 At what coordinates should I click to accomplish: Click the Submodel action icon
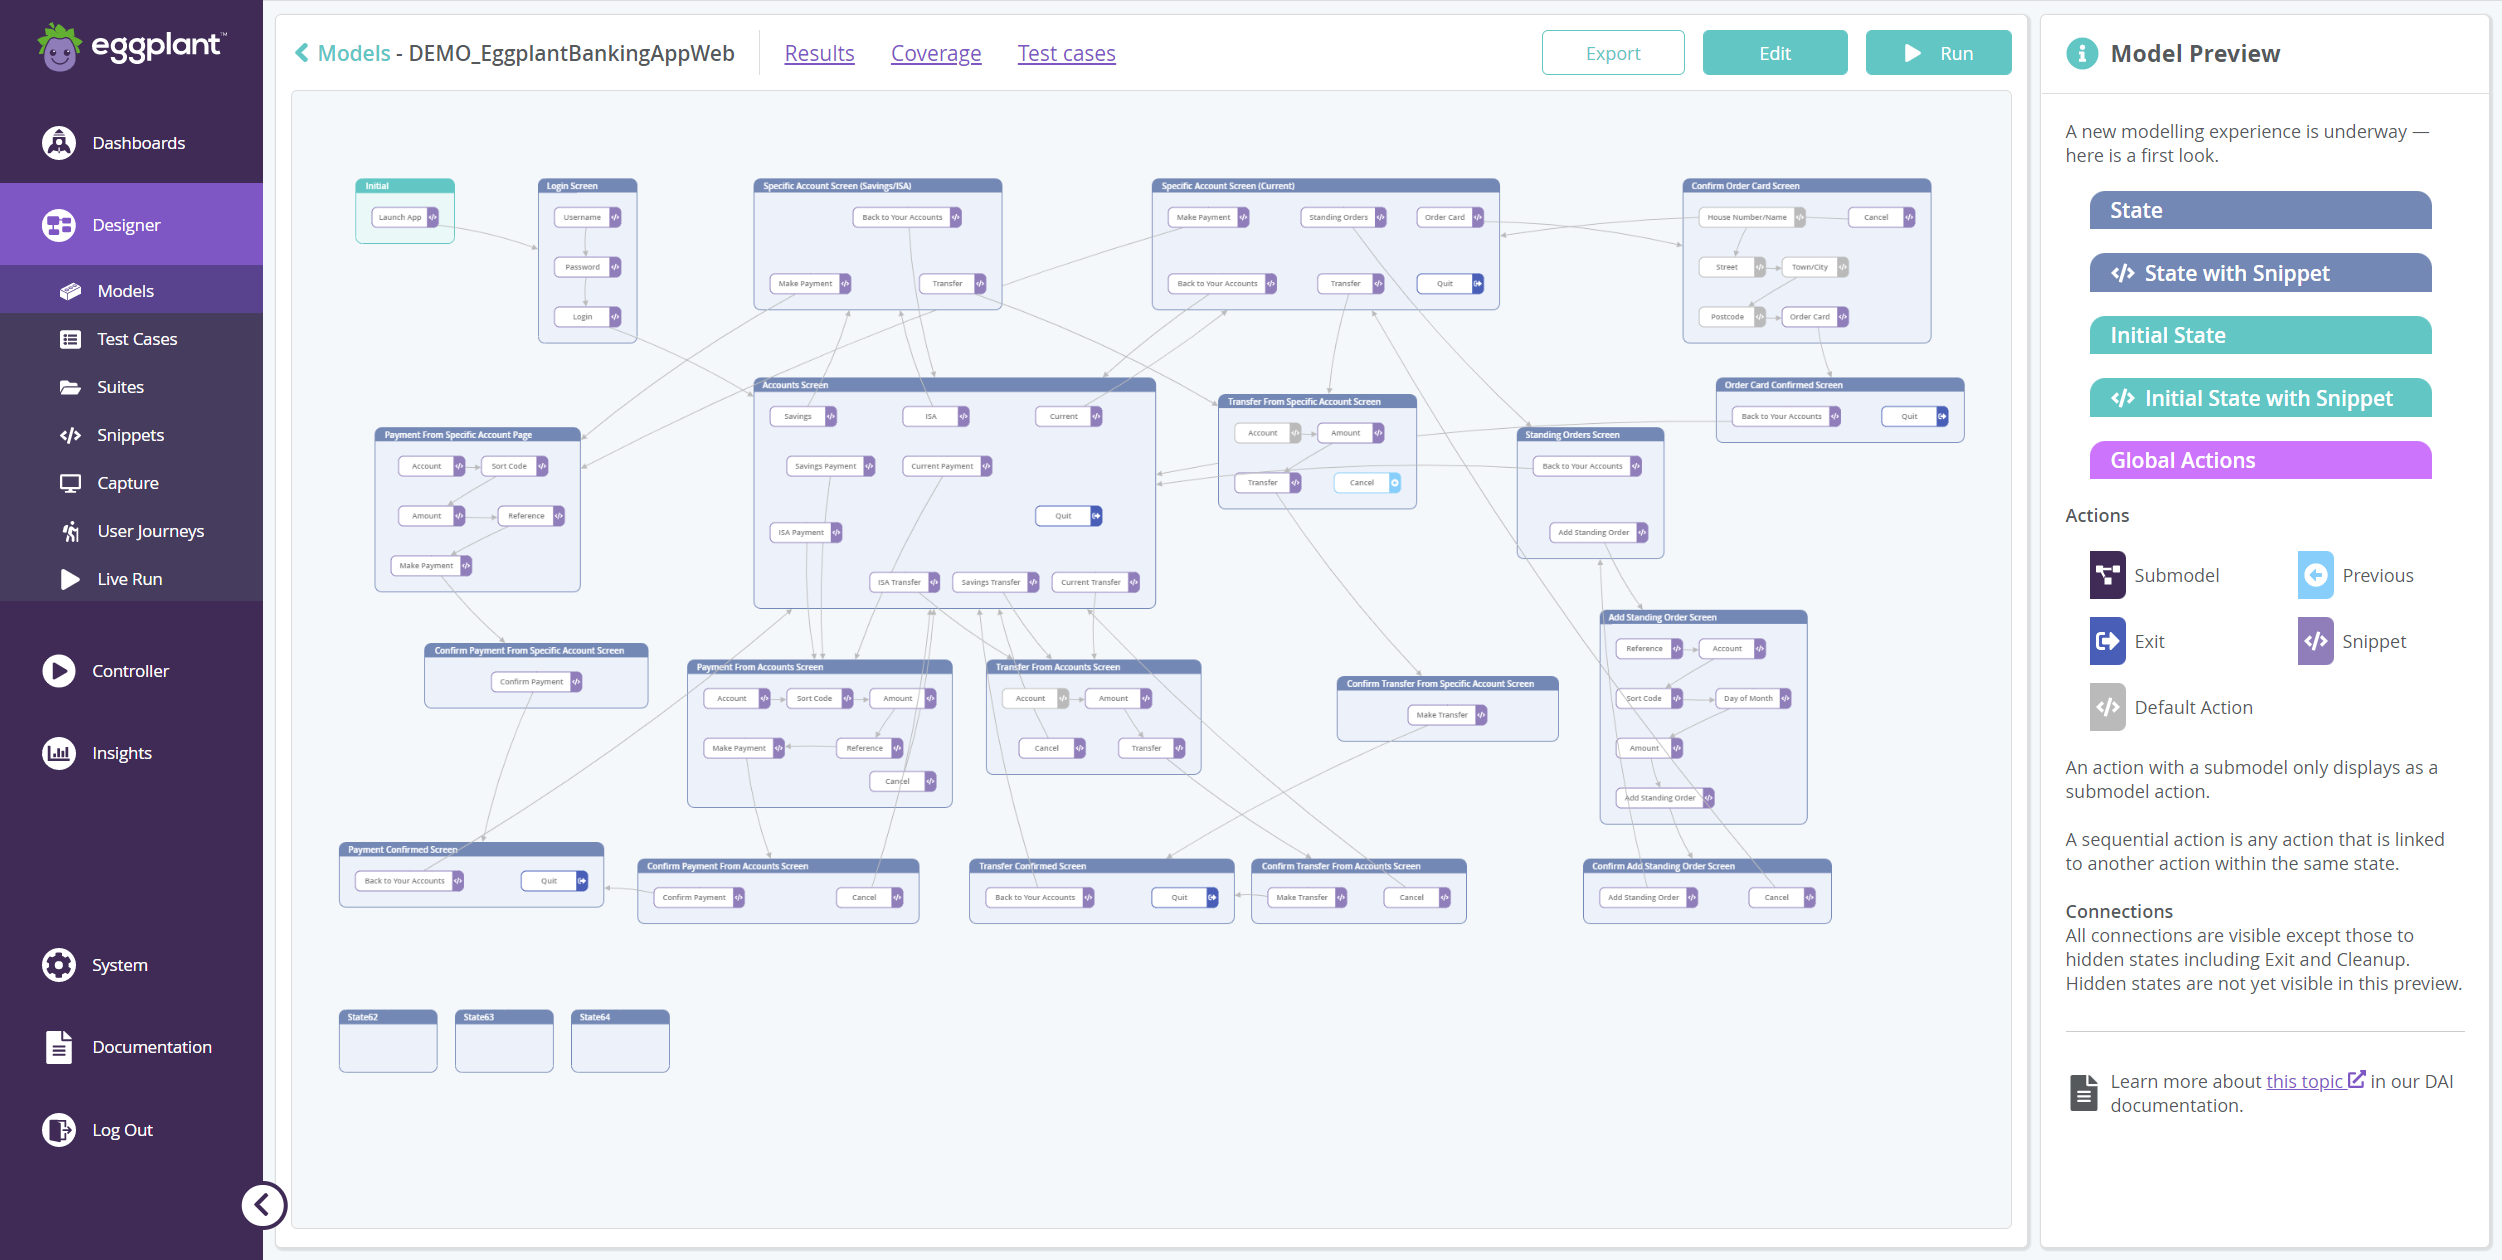[x=2108, y=575]
